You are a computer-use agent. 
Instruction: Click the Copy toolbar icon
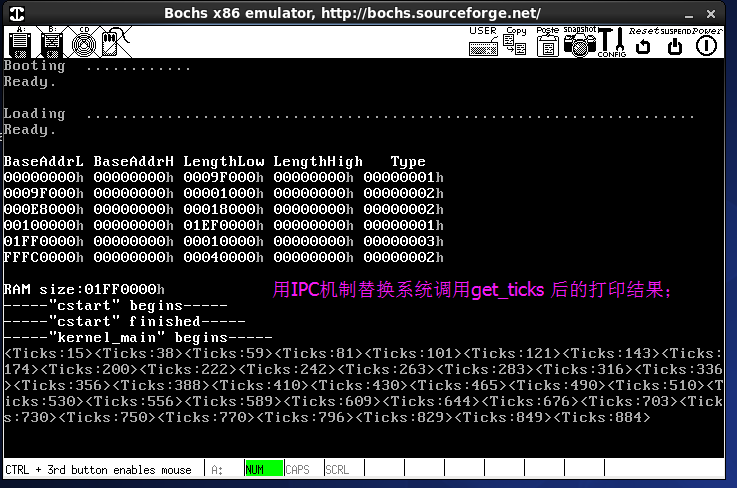515,41
